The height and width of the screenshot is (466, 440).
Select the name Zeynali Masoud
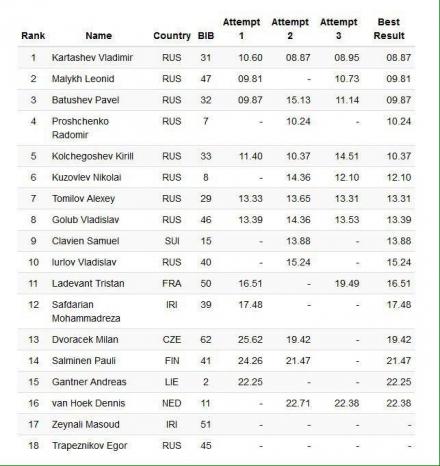(86, 425)
